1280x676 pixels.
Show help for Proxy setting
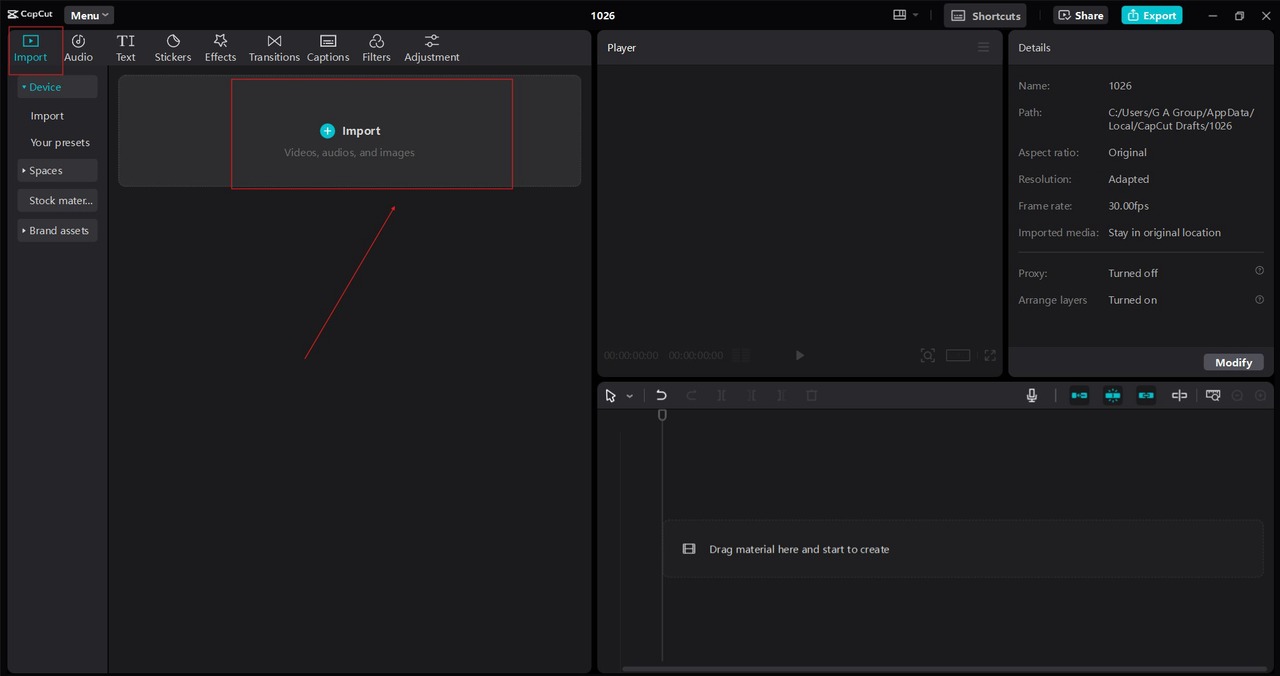pos(1259,271)
